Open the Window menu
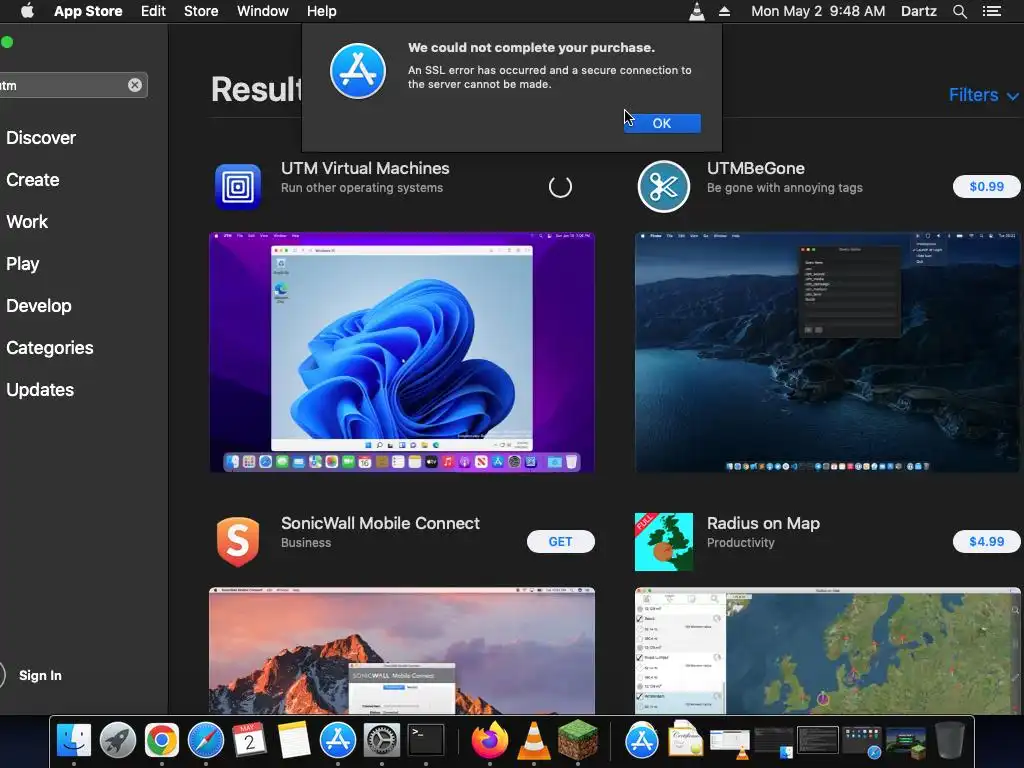This screenshot has width=1024, height=768. pyautogui.click(x=263, y=11)
